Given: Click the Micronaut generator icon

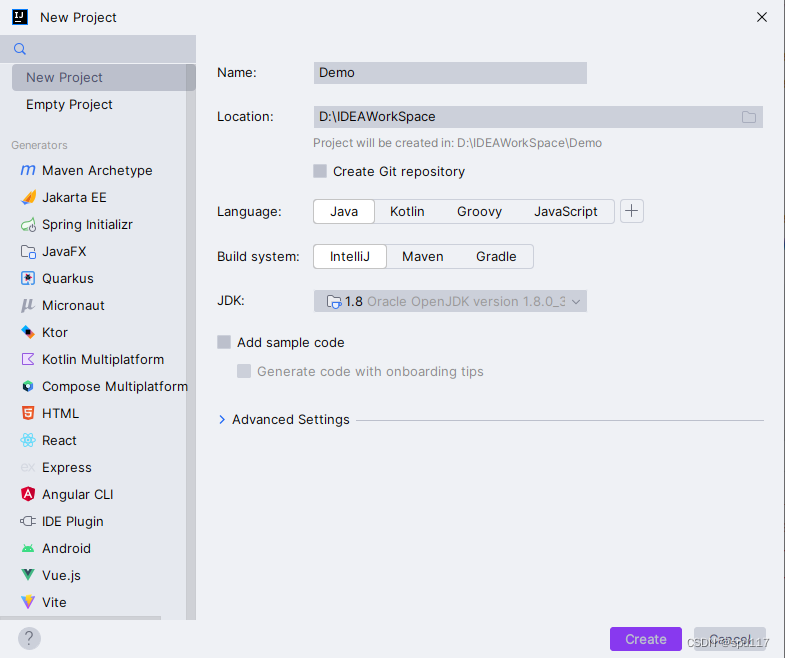Looking at the screenshot, I should [28, 305].
